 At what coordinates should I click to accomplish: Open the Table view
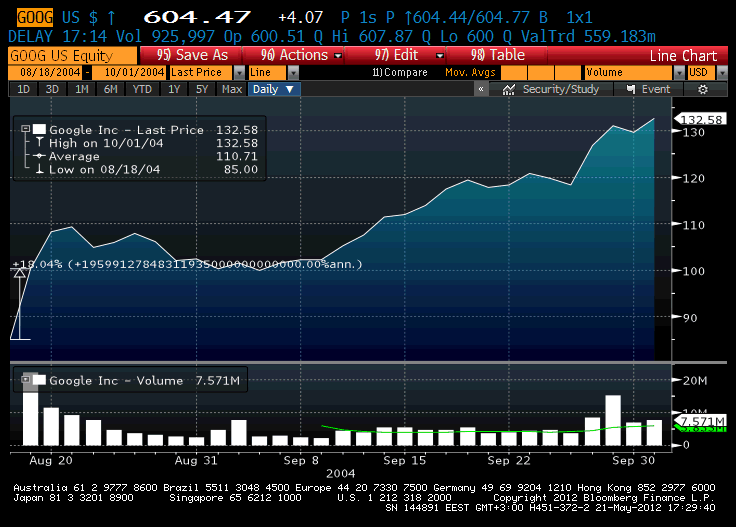[497, 55]
